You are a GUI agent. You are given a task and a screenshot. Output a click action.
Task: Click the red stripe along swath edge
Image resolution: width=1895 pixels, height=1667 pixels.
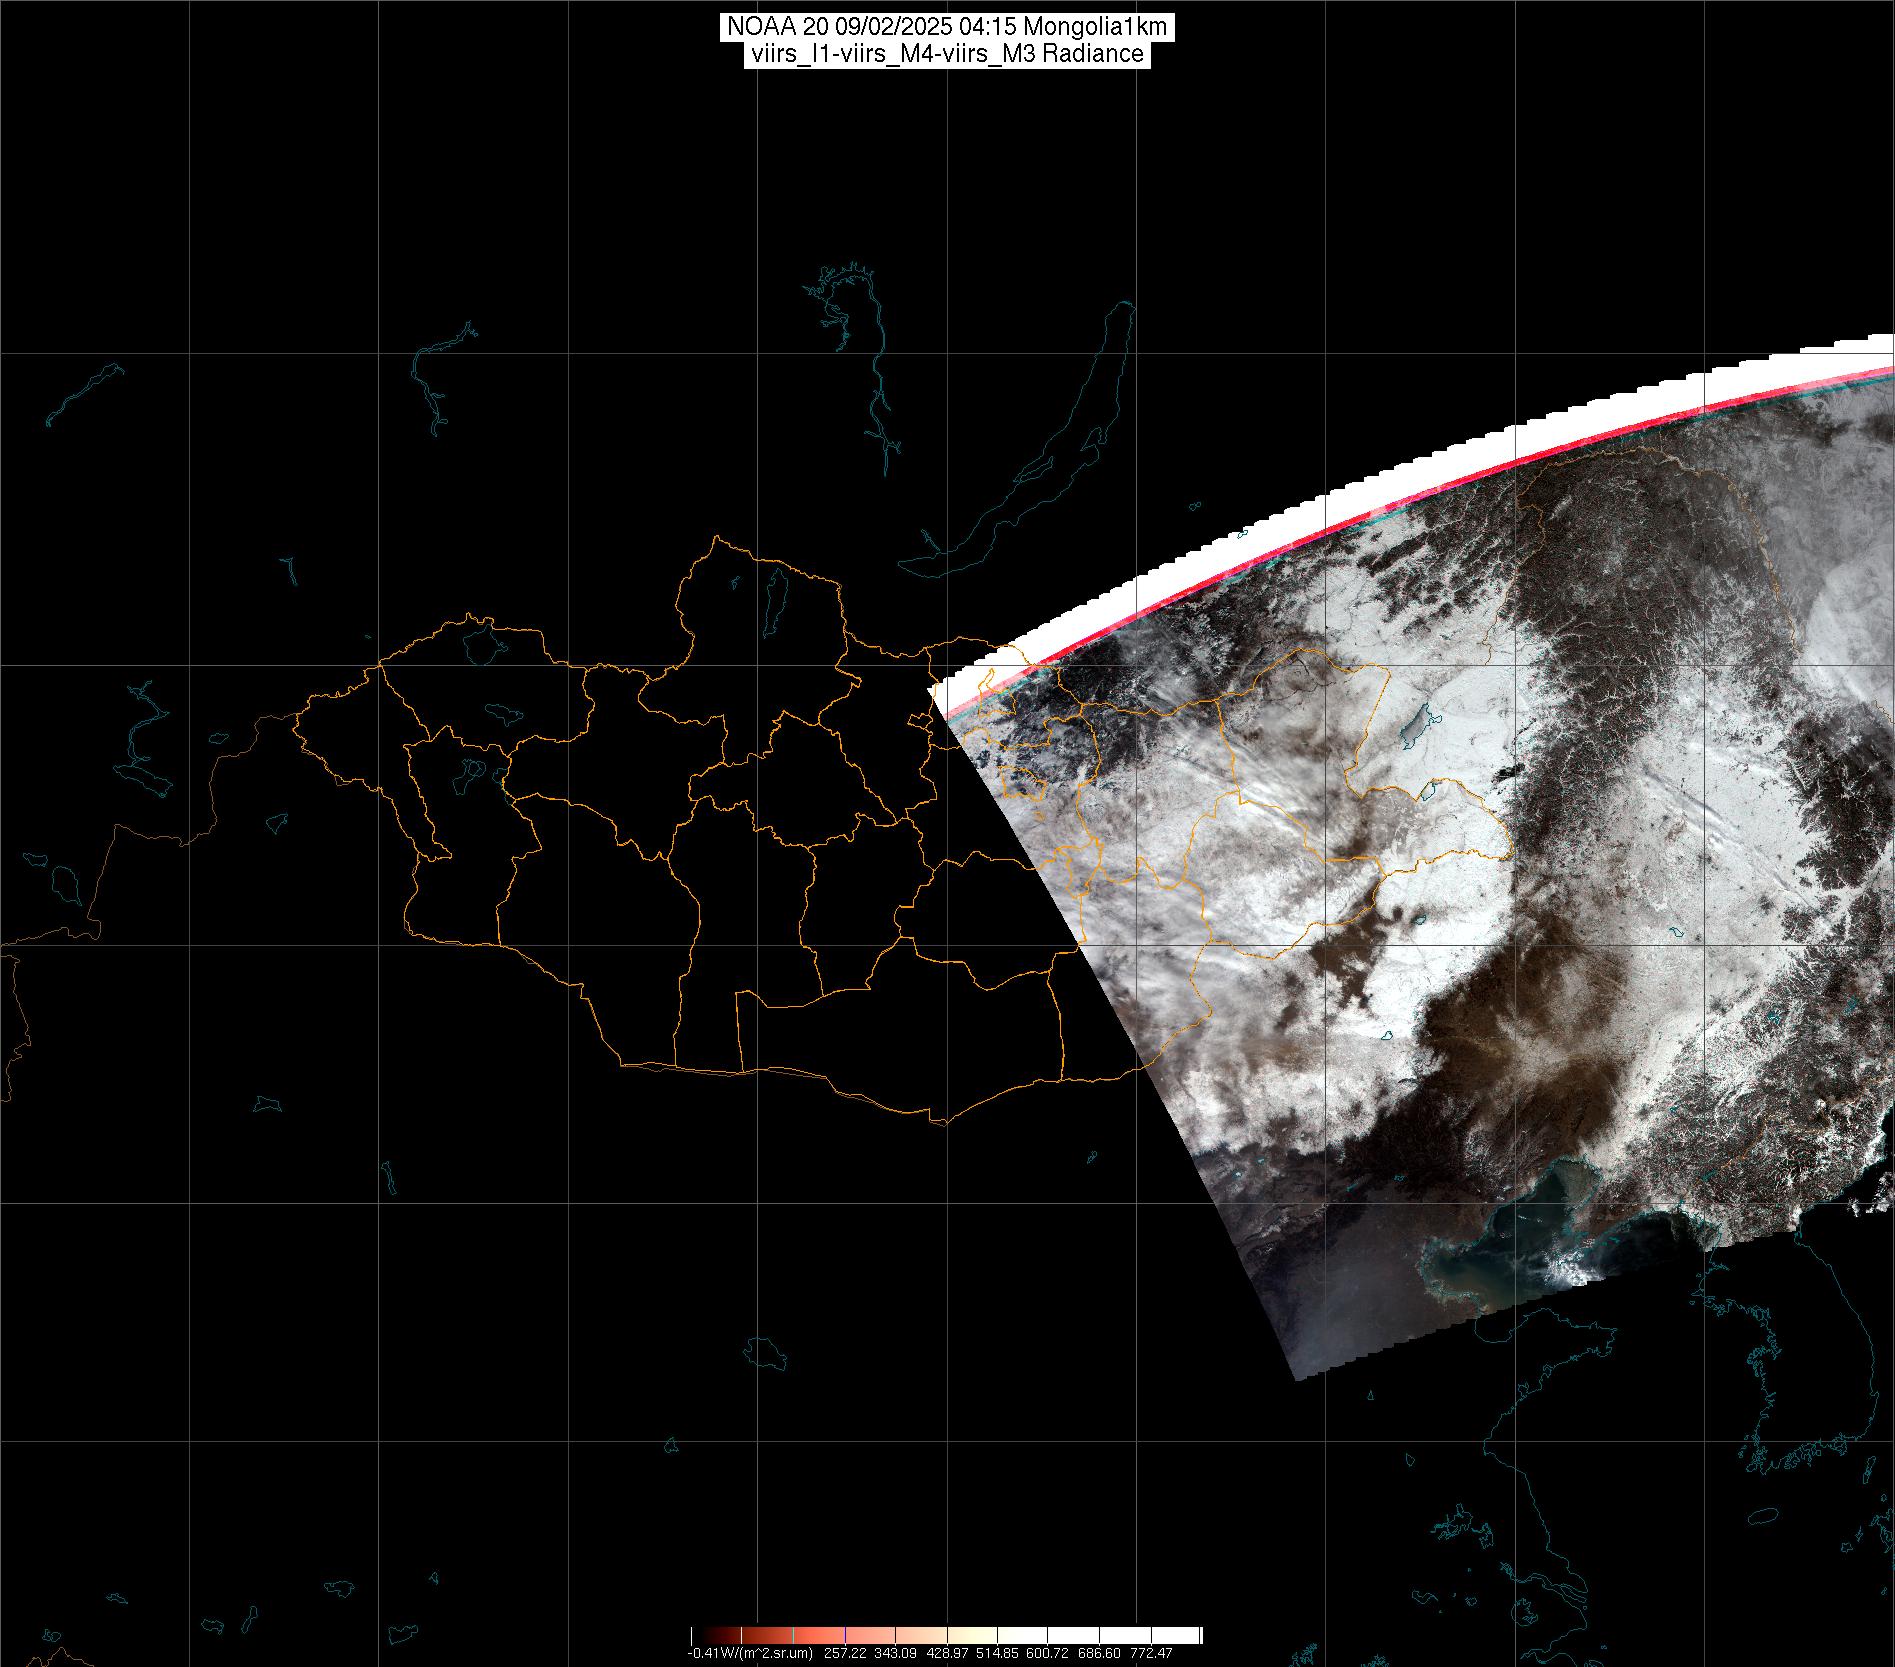(1500, 468)
